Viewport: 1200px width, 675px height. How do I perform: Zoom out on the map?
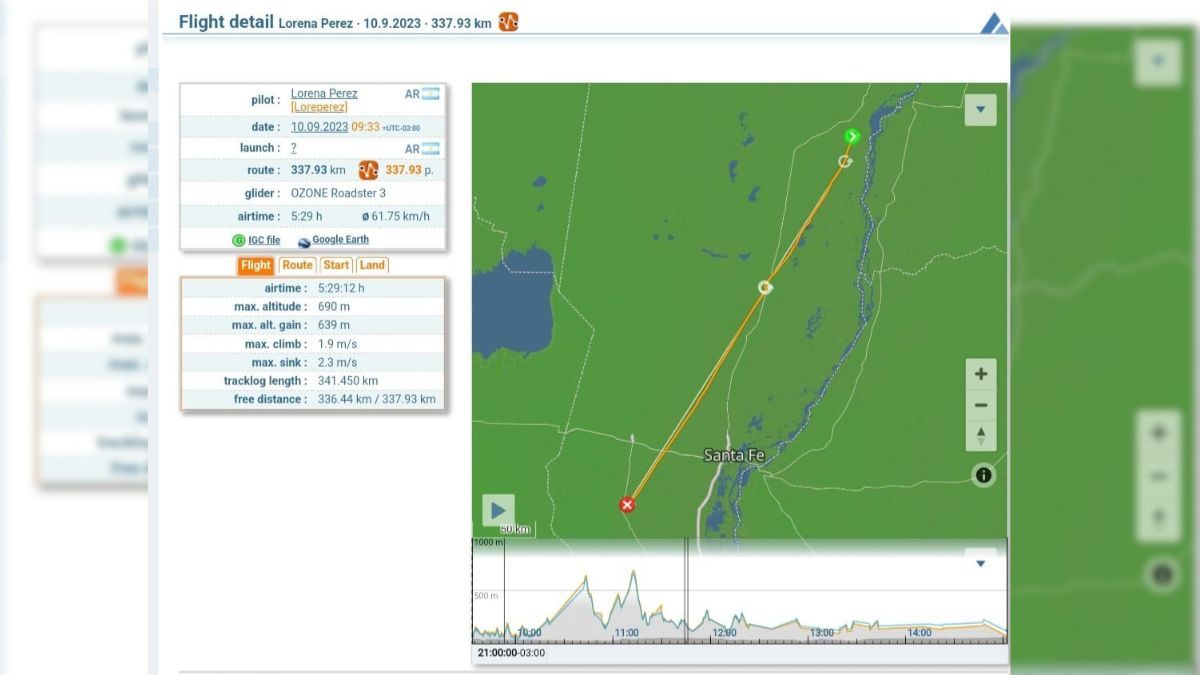click(980, 405)
